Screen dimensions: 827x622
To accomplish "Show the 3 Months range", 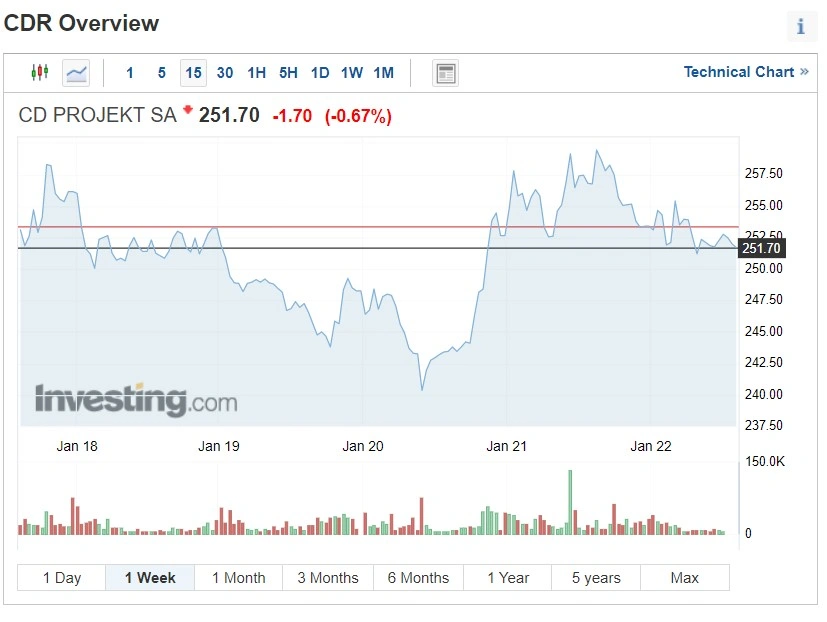I will point(328,578).
